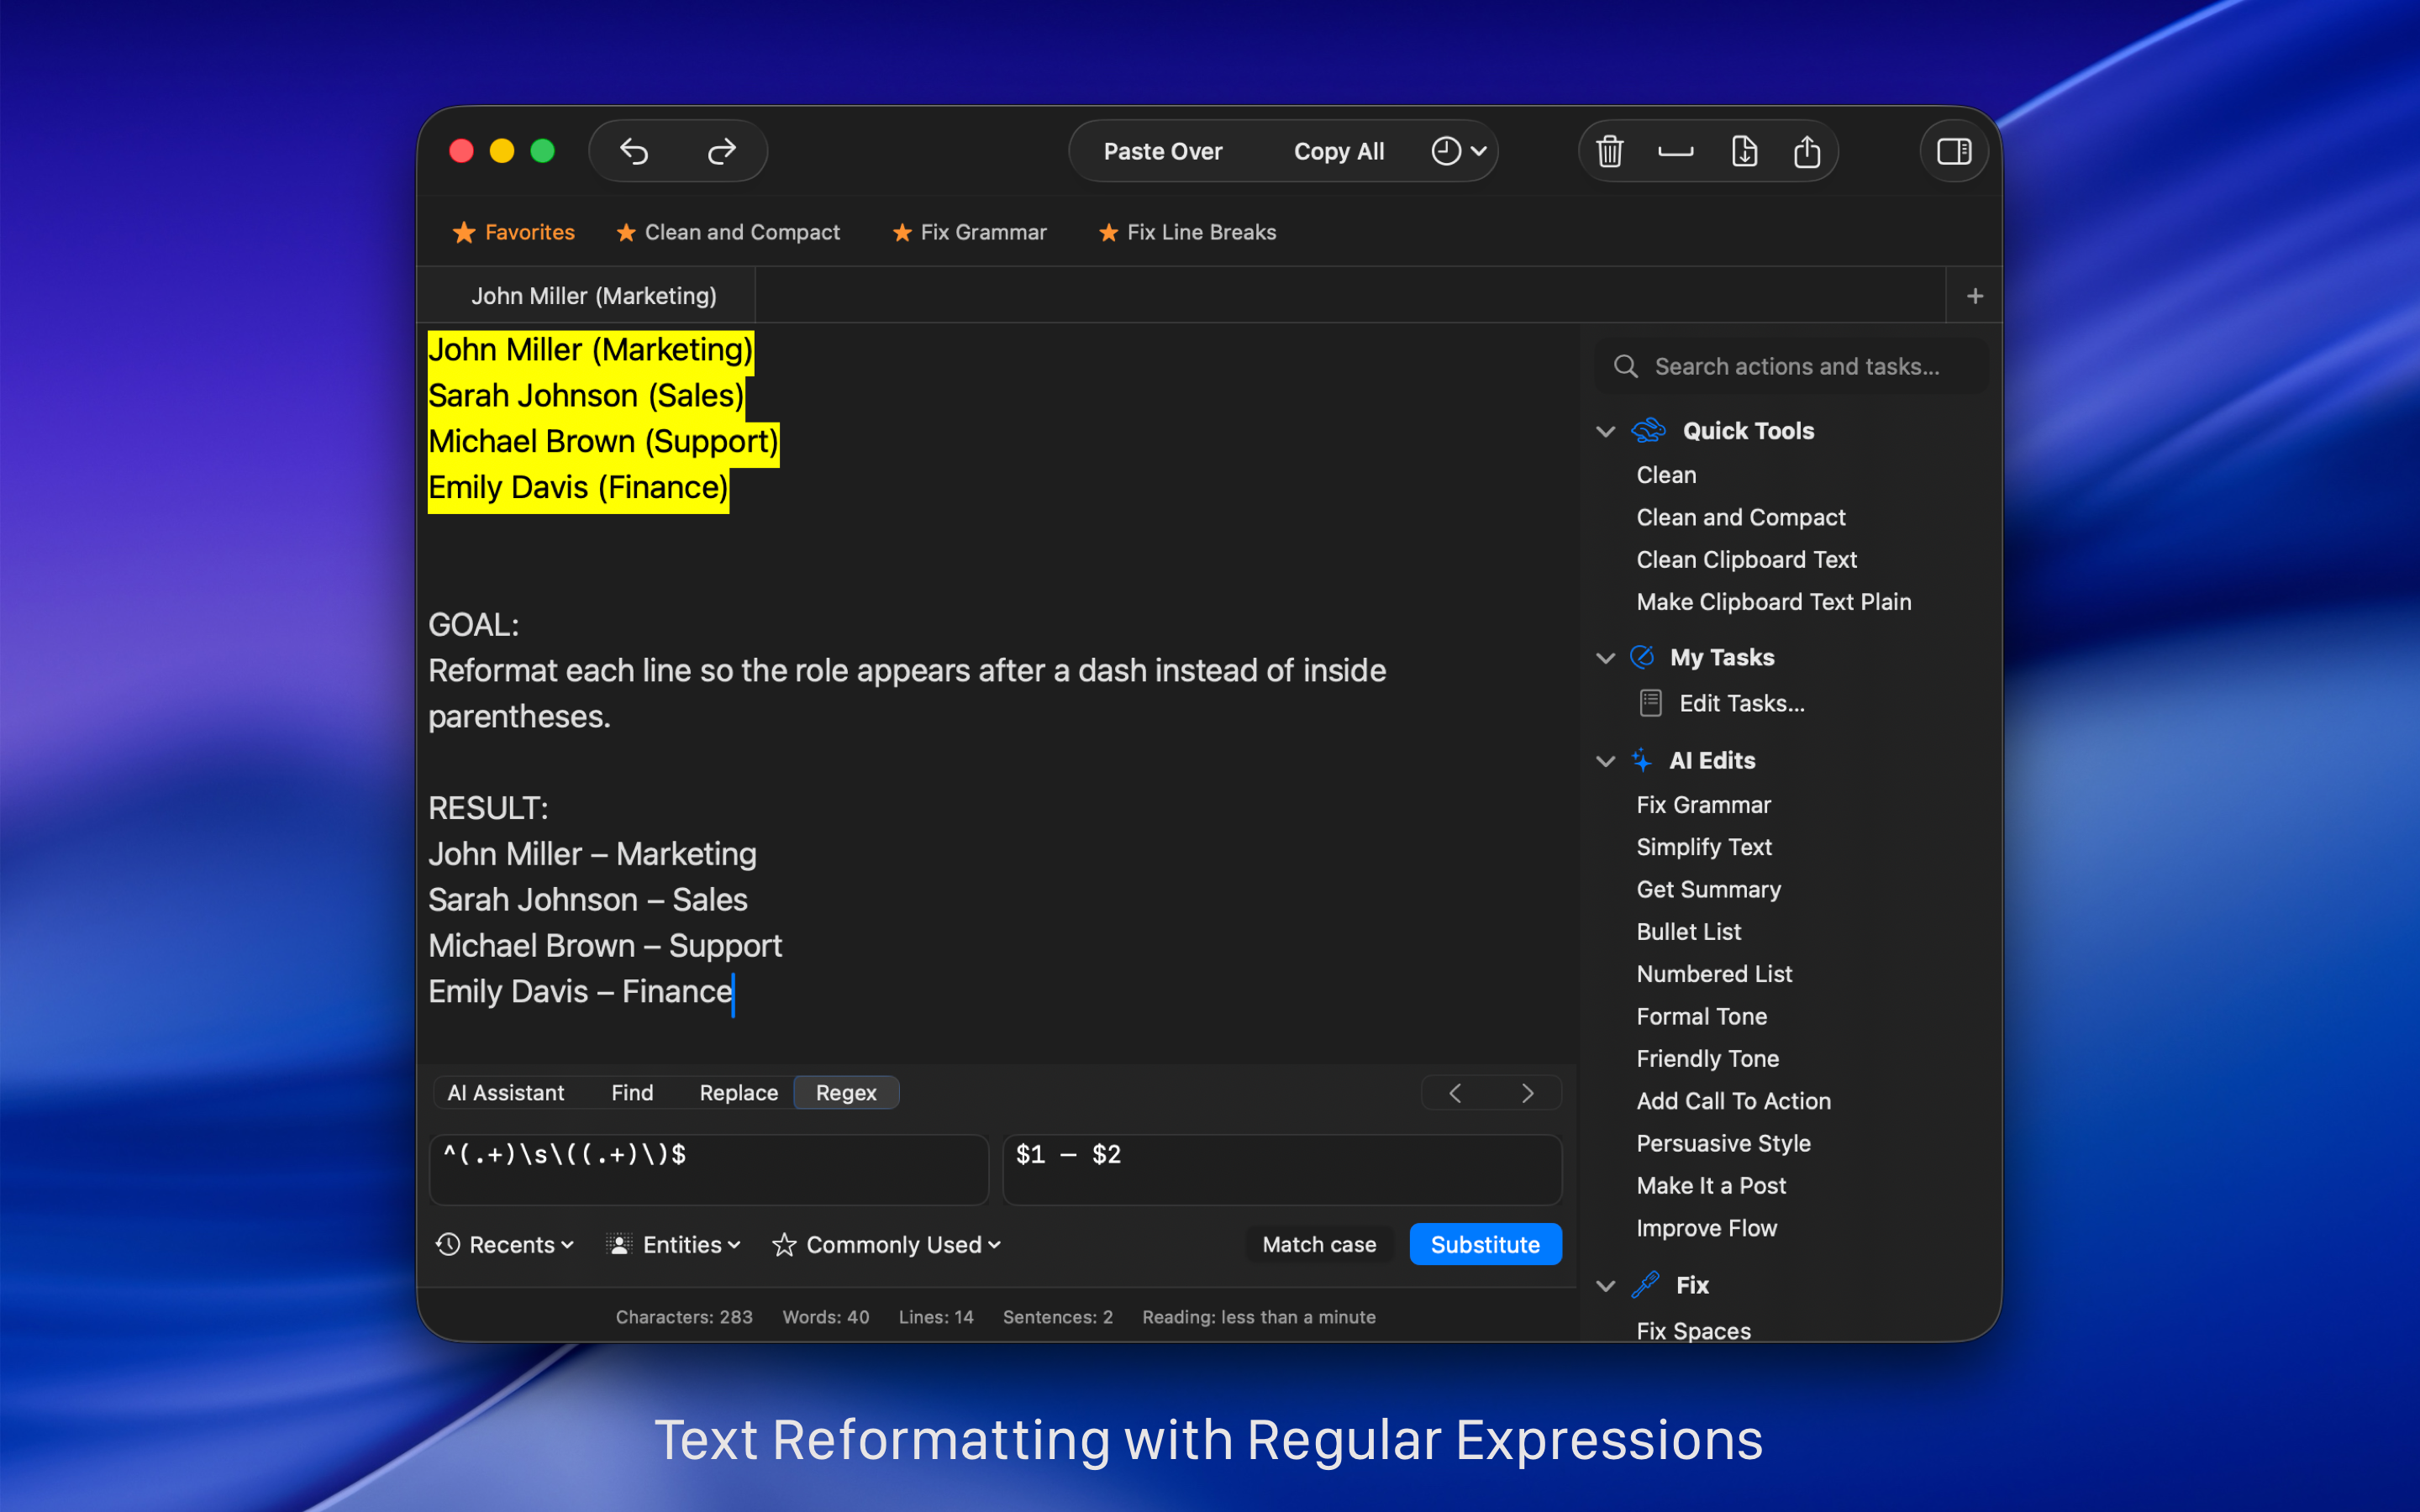Click the search actions and tasks field

point(1796,366)
